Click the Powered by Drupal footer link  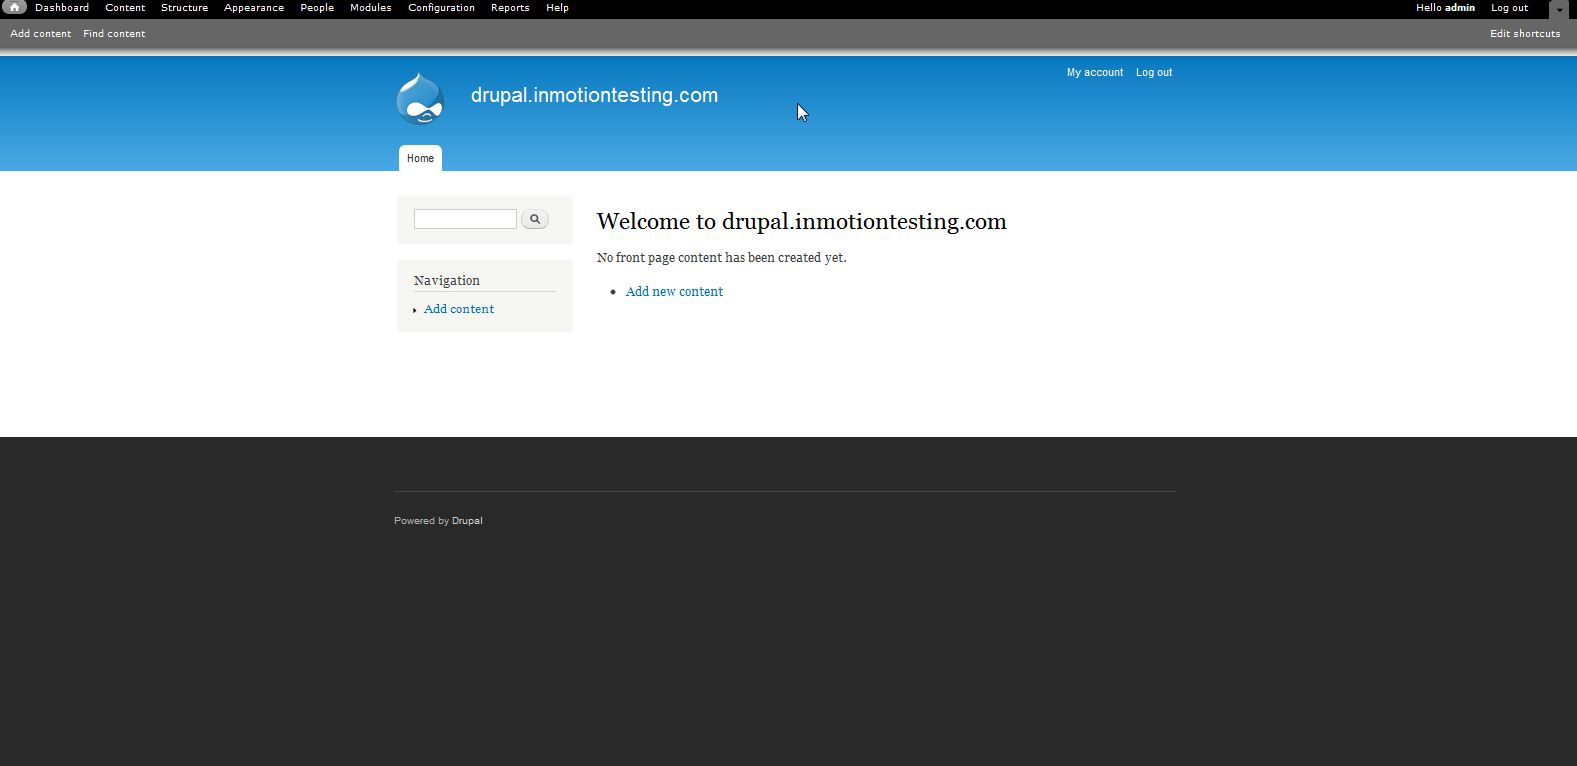pyautogui.click(x=467, y=521)
